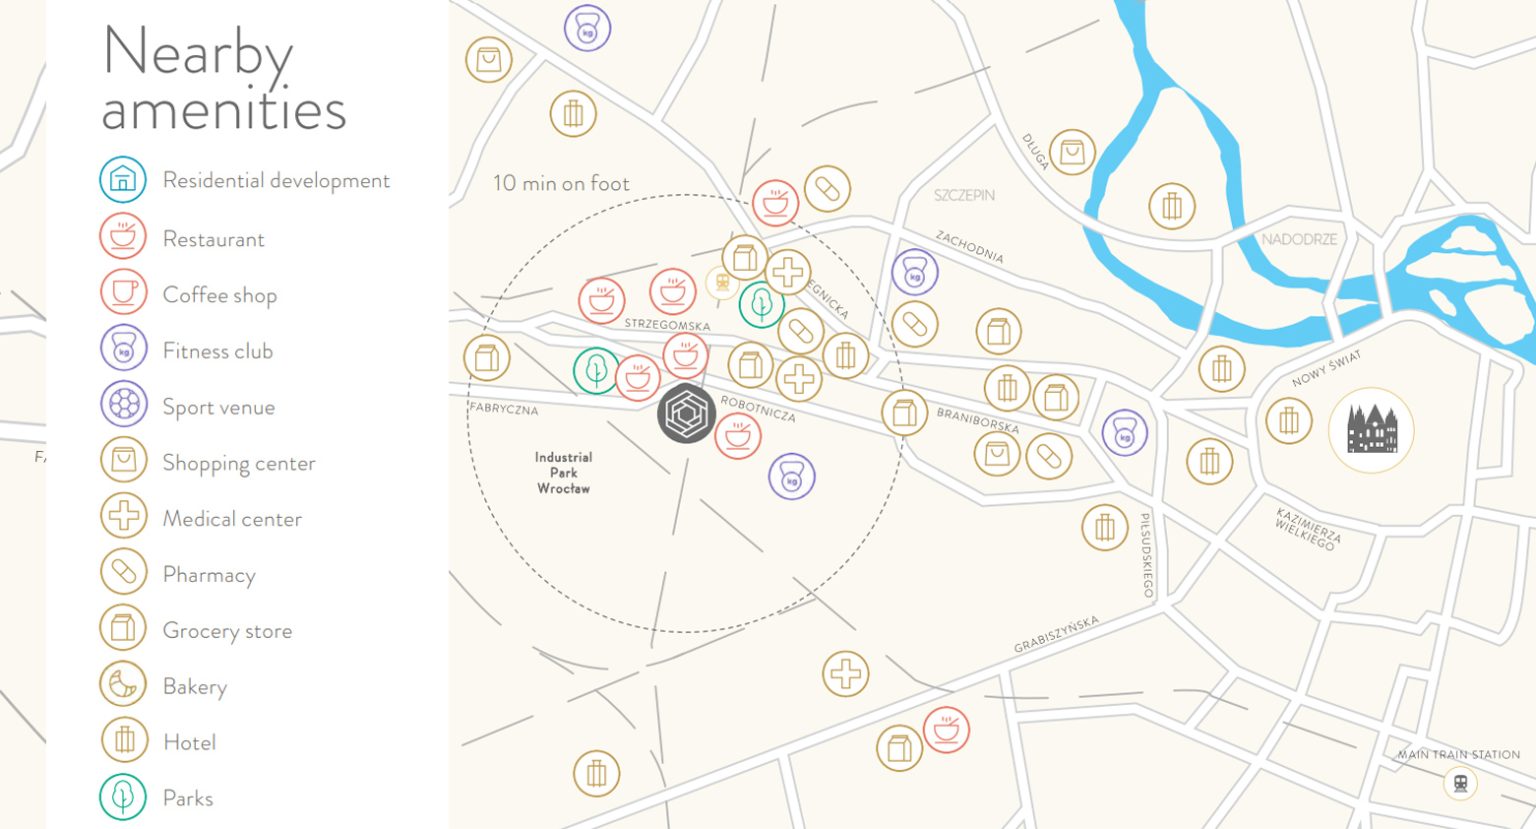Click the 'Grocery store' legend text

pos(227,631)
